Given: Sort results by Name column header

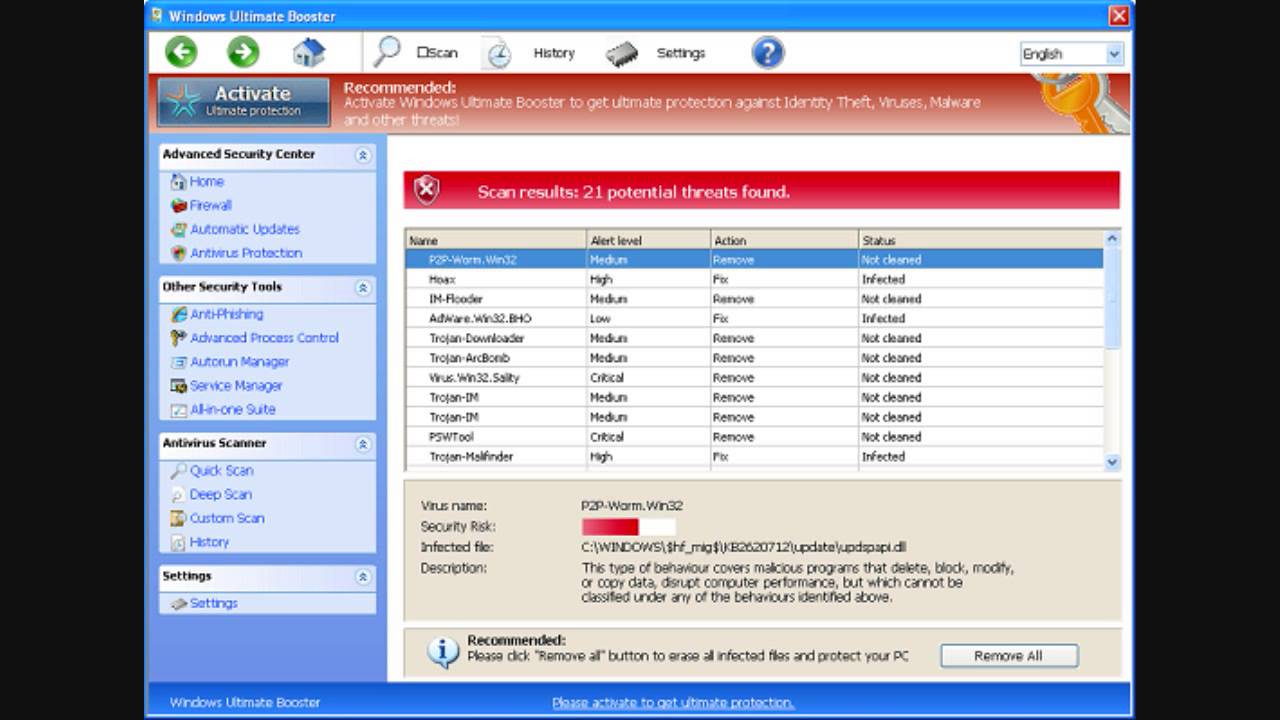Looking at the screenshot, I should pos(496,240).
